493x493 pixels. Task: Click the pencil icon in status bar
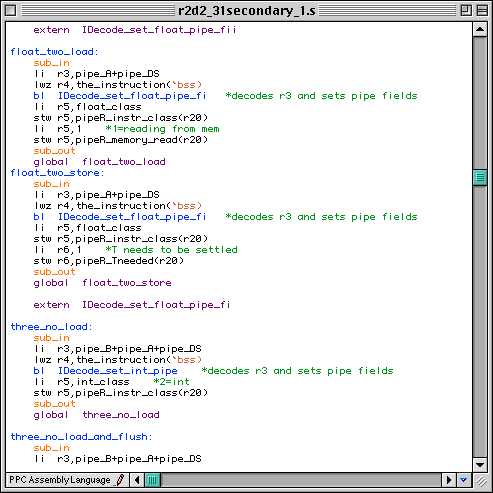coord(120,480)
